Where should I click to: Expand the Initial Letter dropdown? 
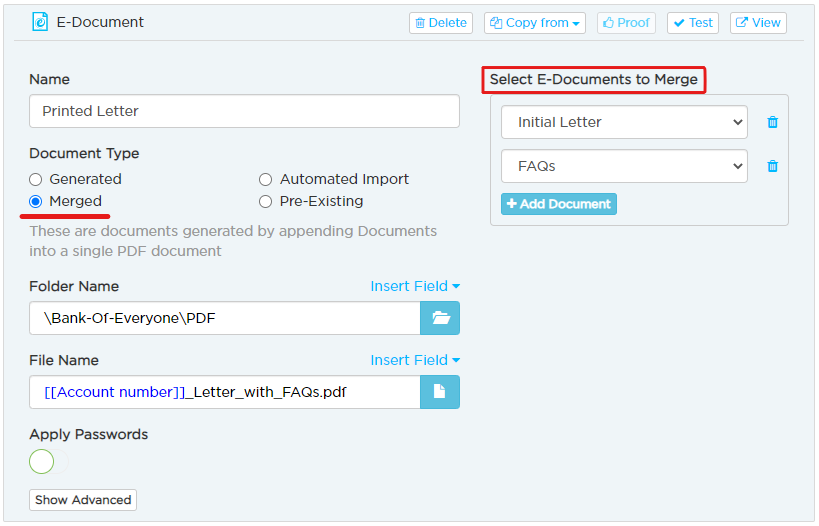pos(624,122)
